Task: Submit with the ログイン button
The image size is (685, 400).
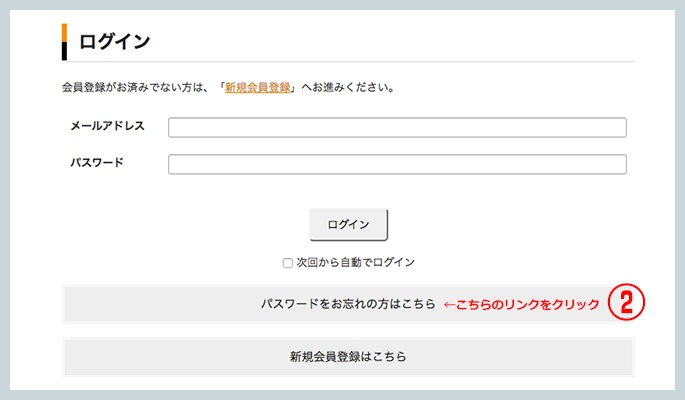Action: [348, 224]
